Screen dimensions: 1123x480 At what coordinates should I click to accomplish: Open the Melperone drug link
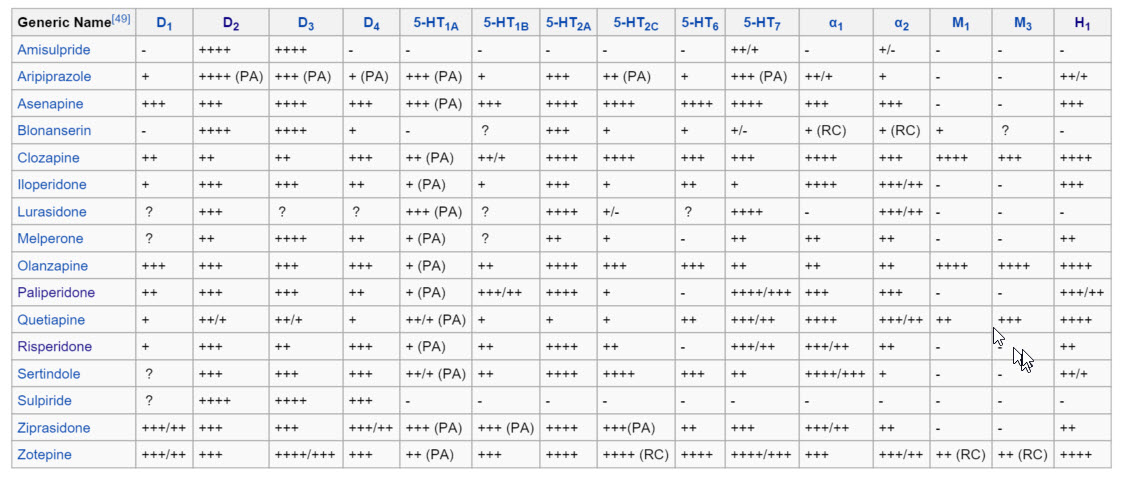[x=50, y=239]
